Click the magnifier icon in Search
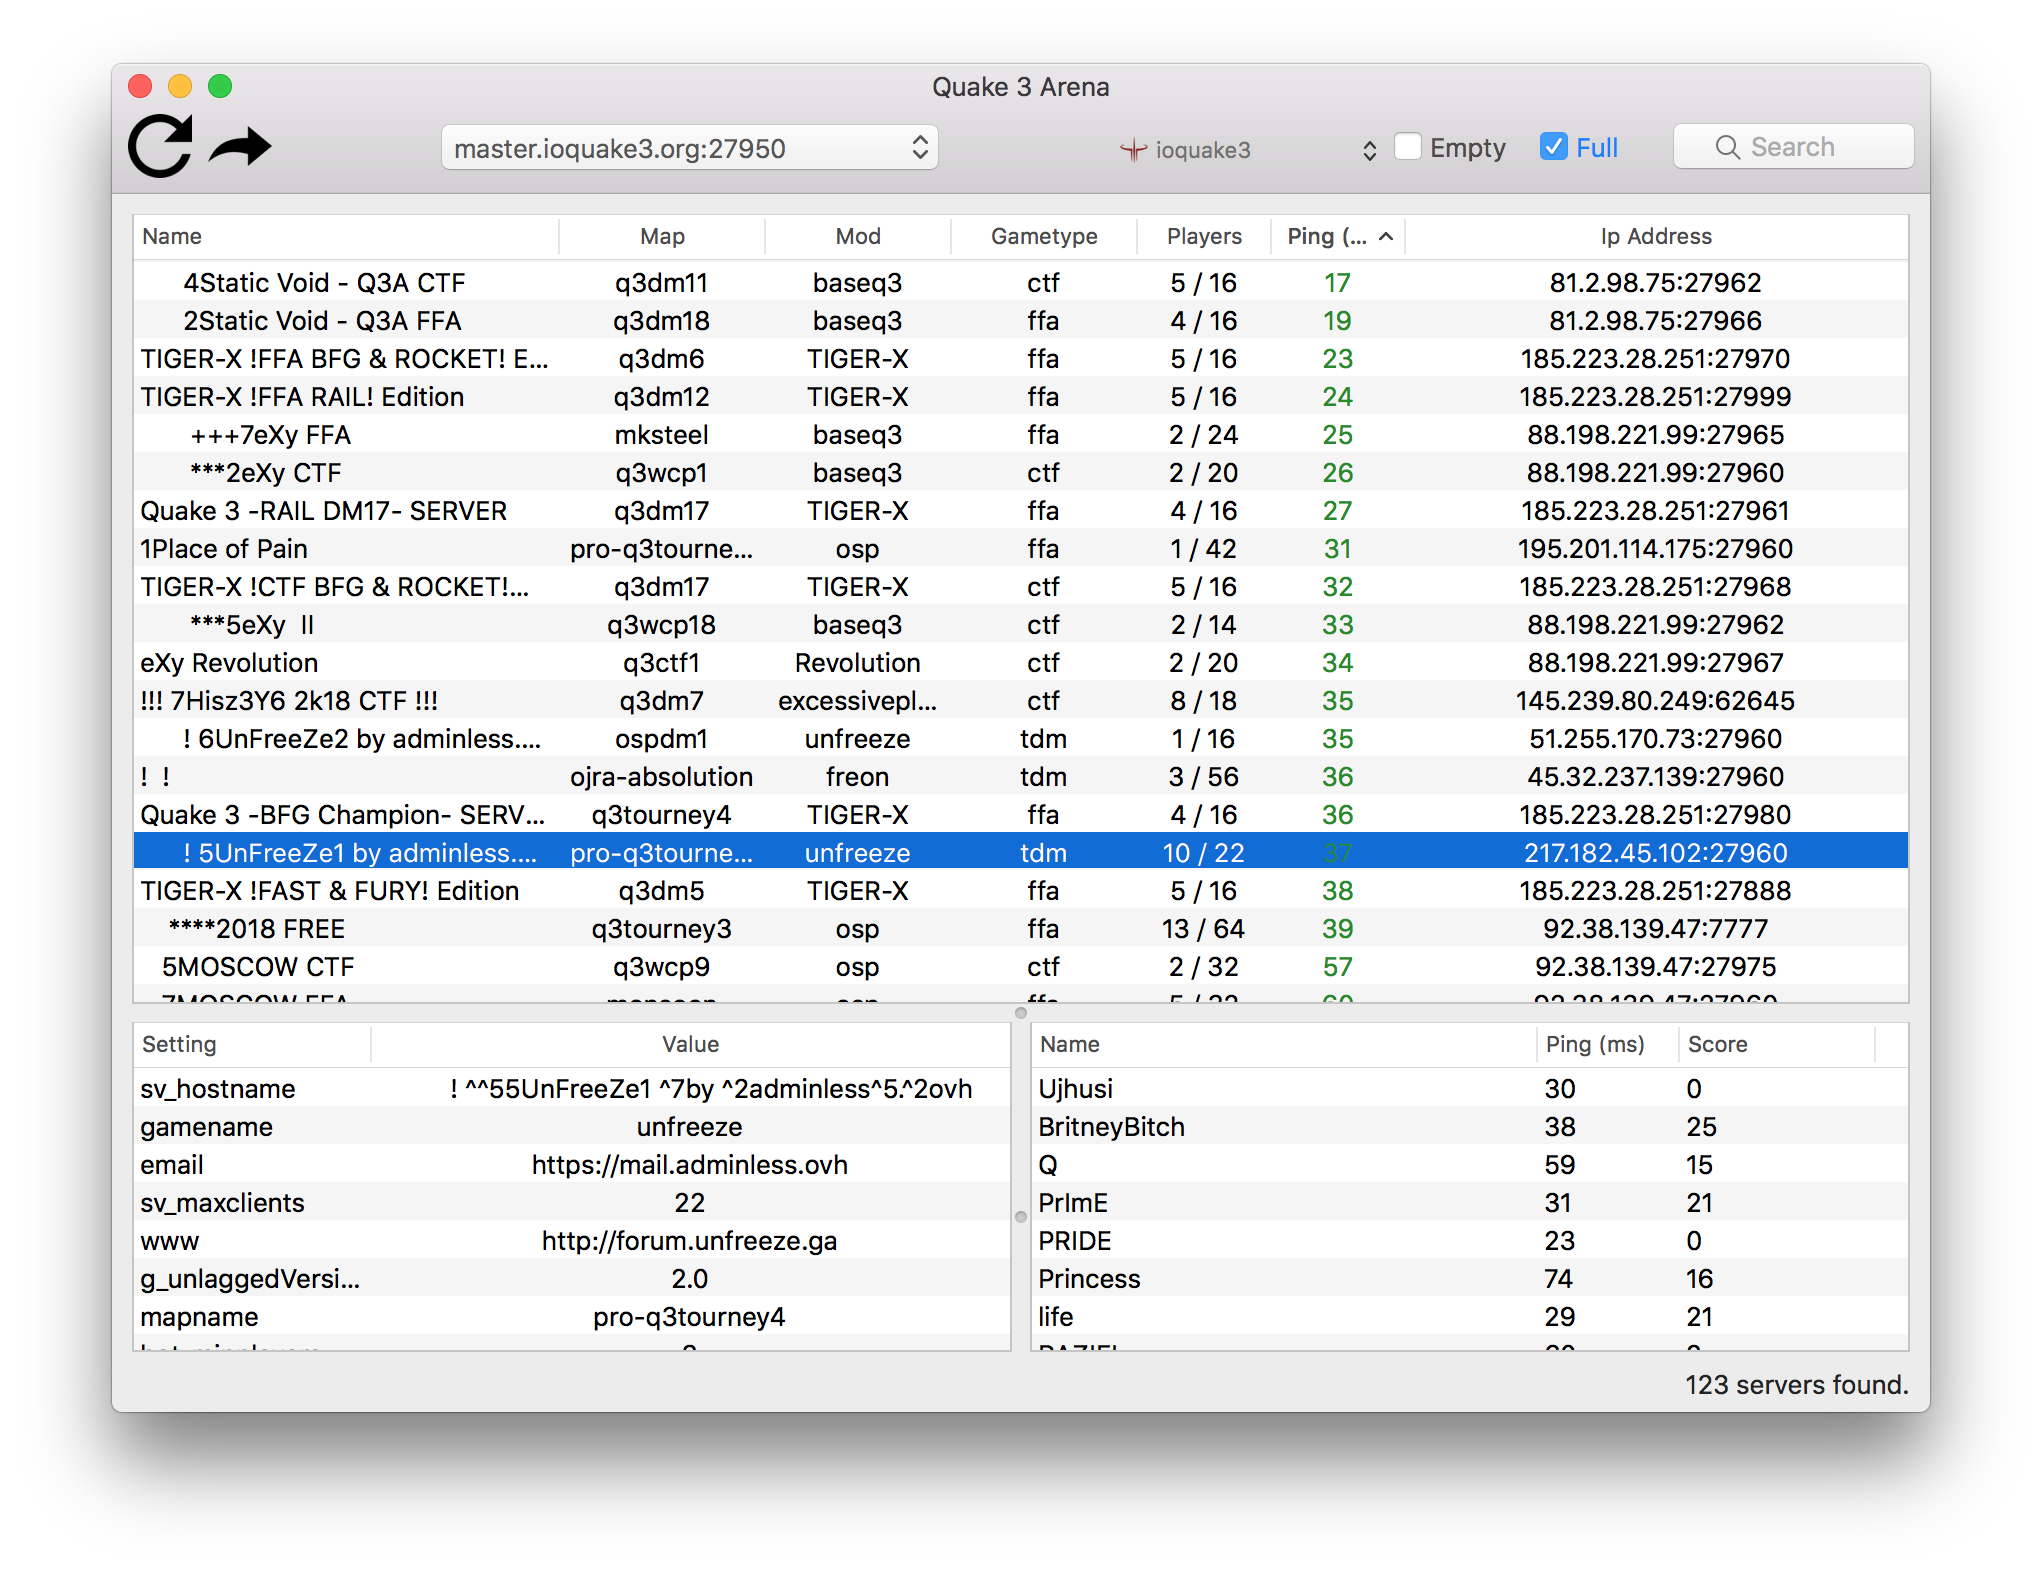Viewport: 2042px width, 1572px height. 1727,147
